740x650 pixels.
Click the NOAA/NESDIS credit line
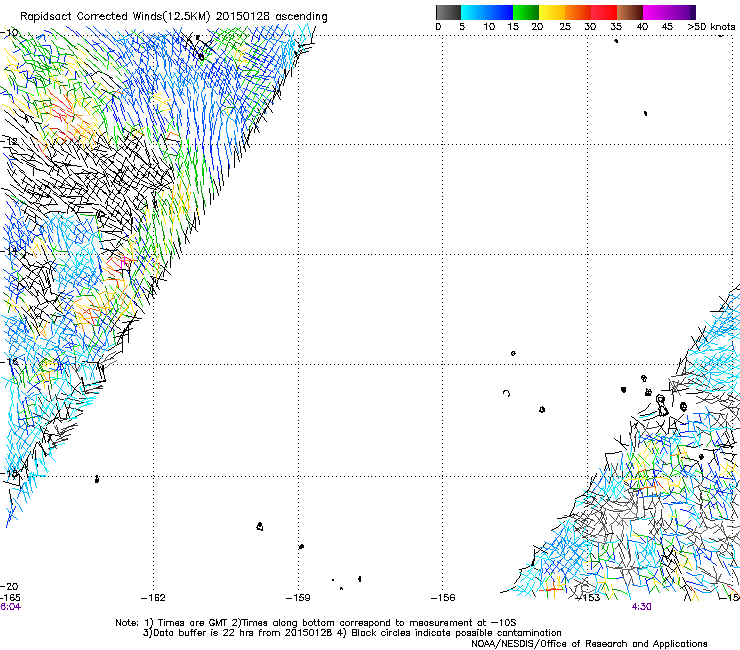pos(589,644)
